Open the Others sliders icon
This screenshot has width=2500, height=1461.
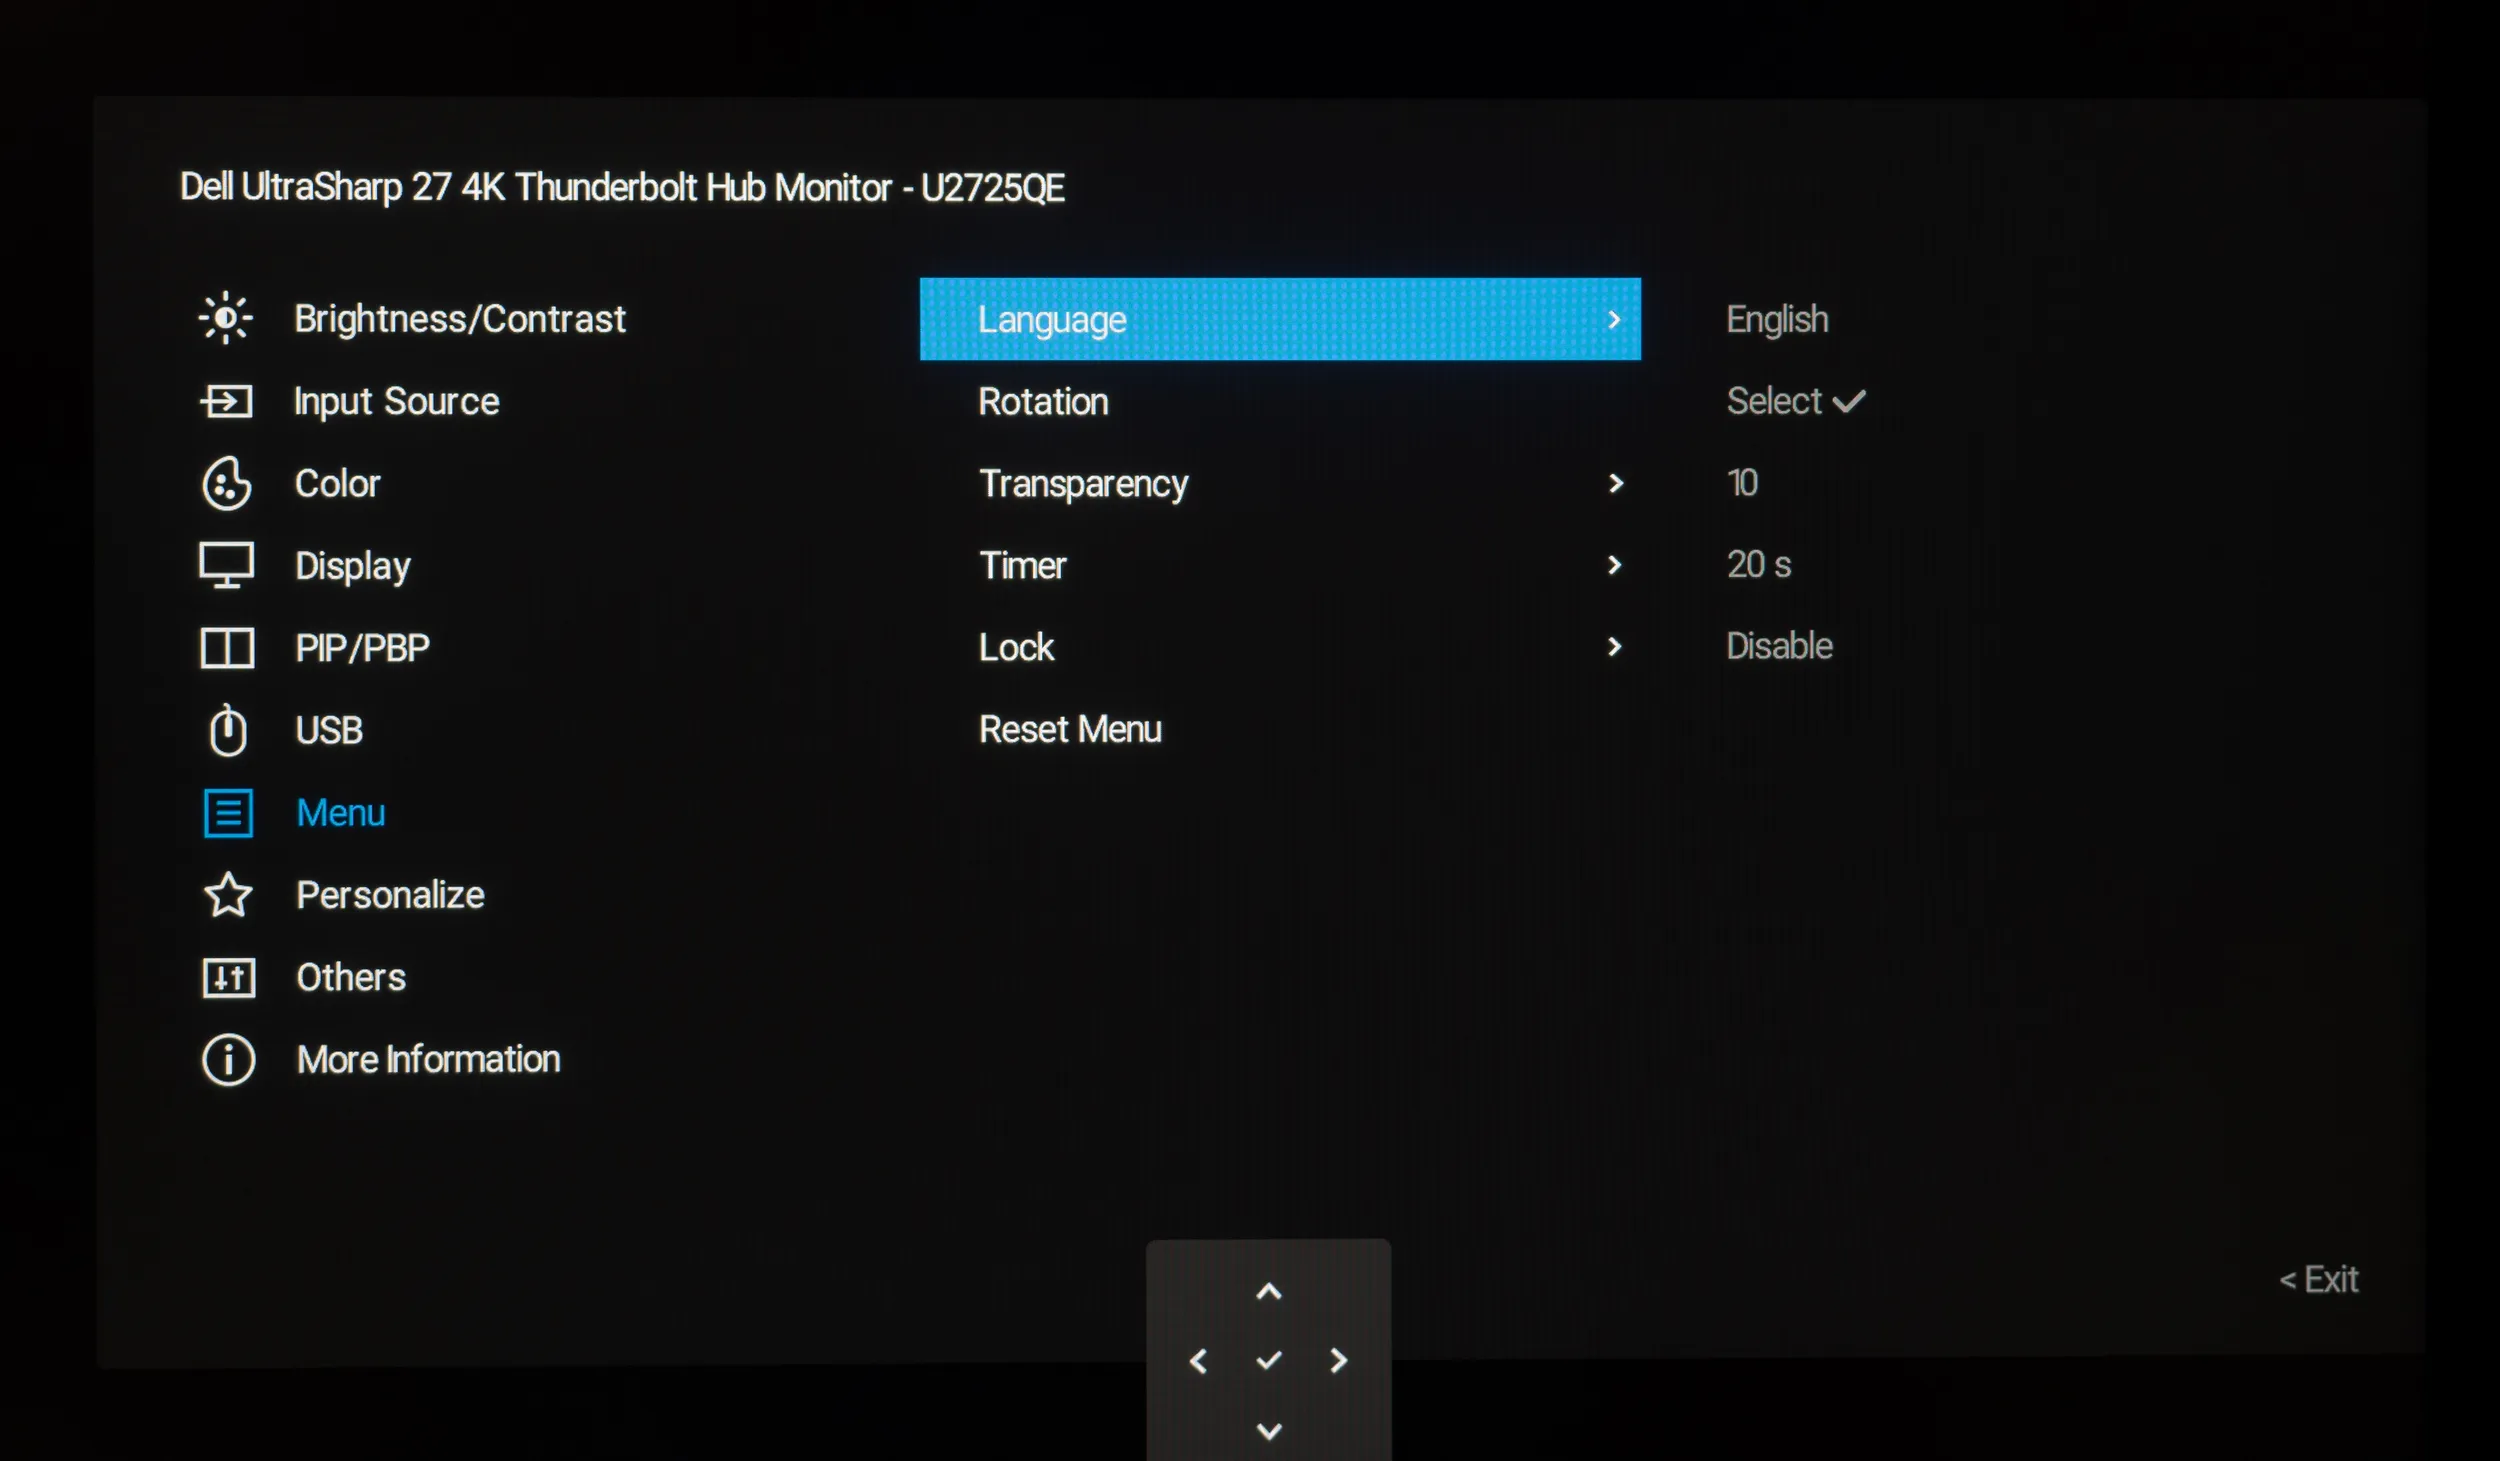point(228,978)
